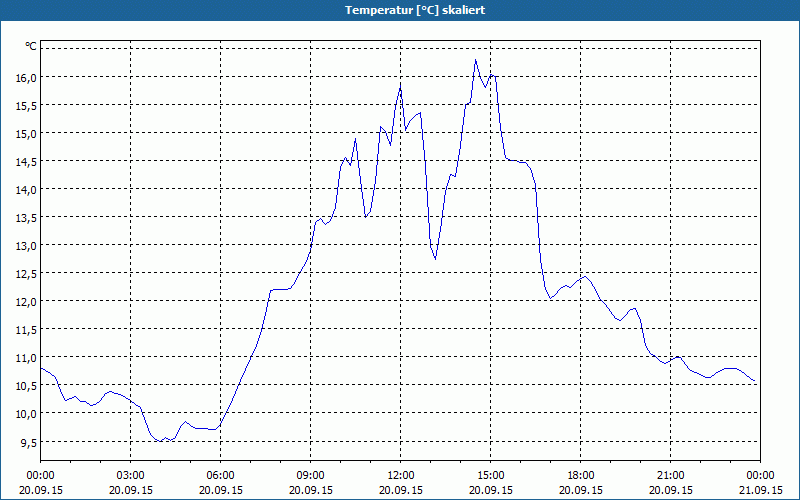The image size is (800, 500).
Task: Select the 14,0 y-axis label
Action: [x=26, y=190]
